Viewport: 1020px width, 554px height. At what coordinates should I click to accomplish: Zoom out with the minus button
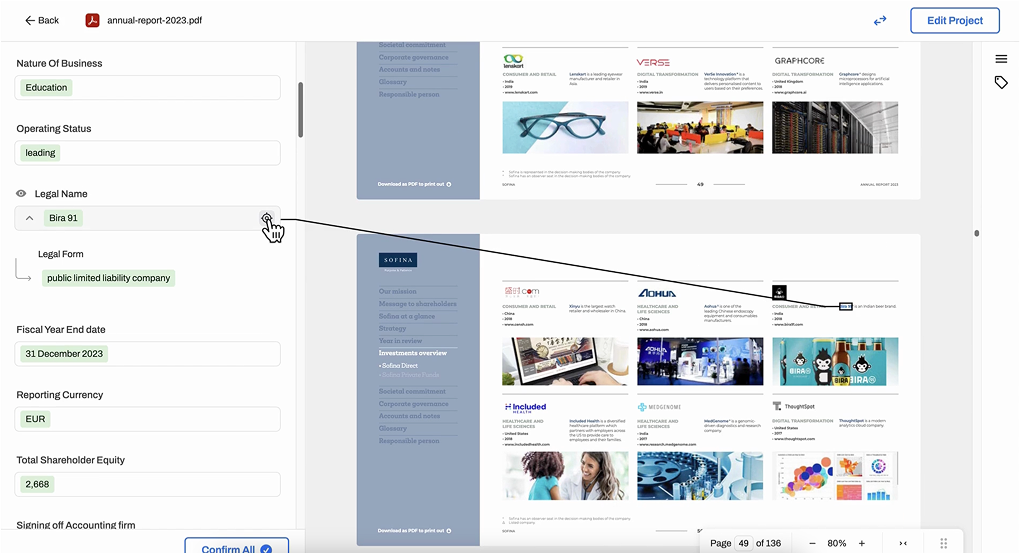click(812, 543)
